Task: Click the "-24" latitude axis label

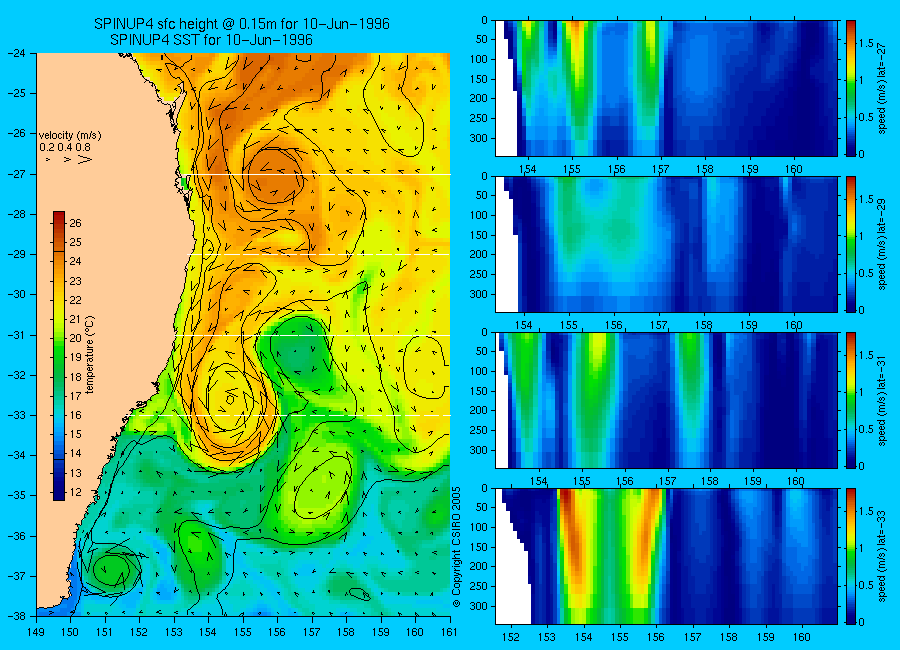Action: coord(16,53)
